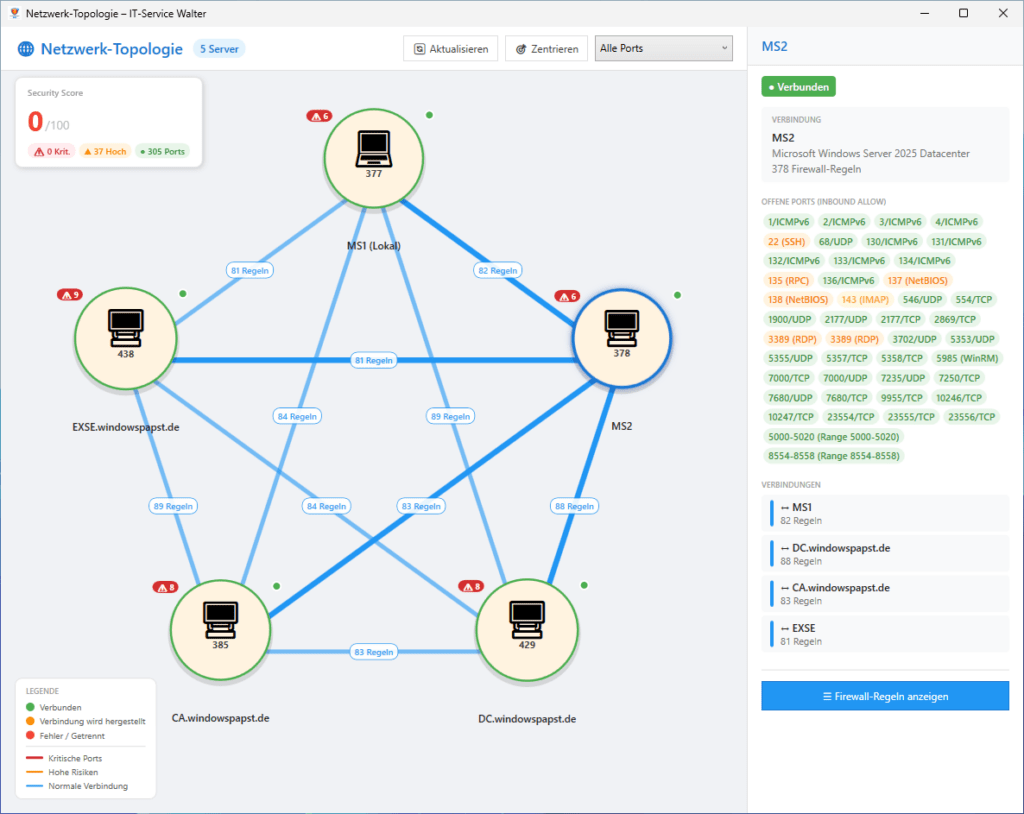Open Firewall-Regeln anzeigen
This screenshot has width=1024, height=814.
(x=884, y=696)
